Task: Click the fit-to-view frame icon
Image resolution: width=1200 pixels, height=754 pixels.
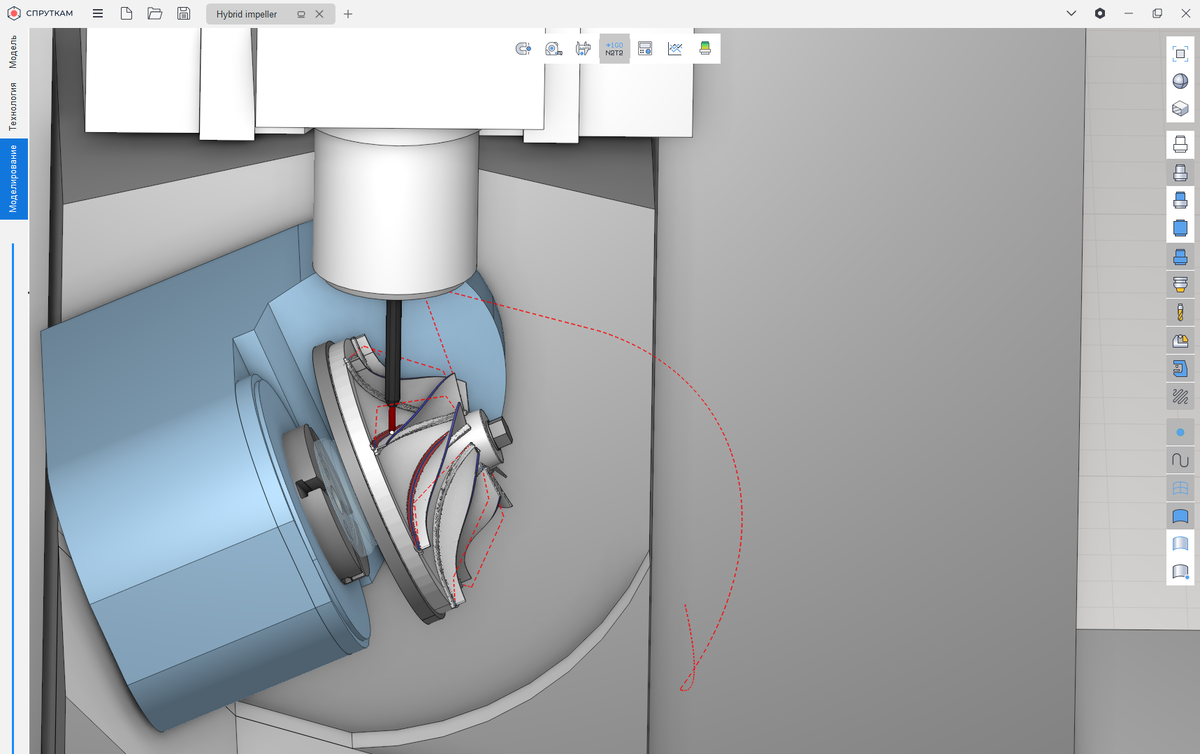Action: pyautogui.click(x=1180, y=53)
